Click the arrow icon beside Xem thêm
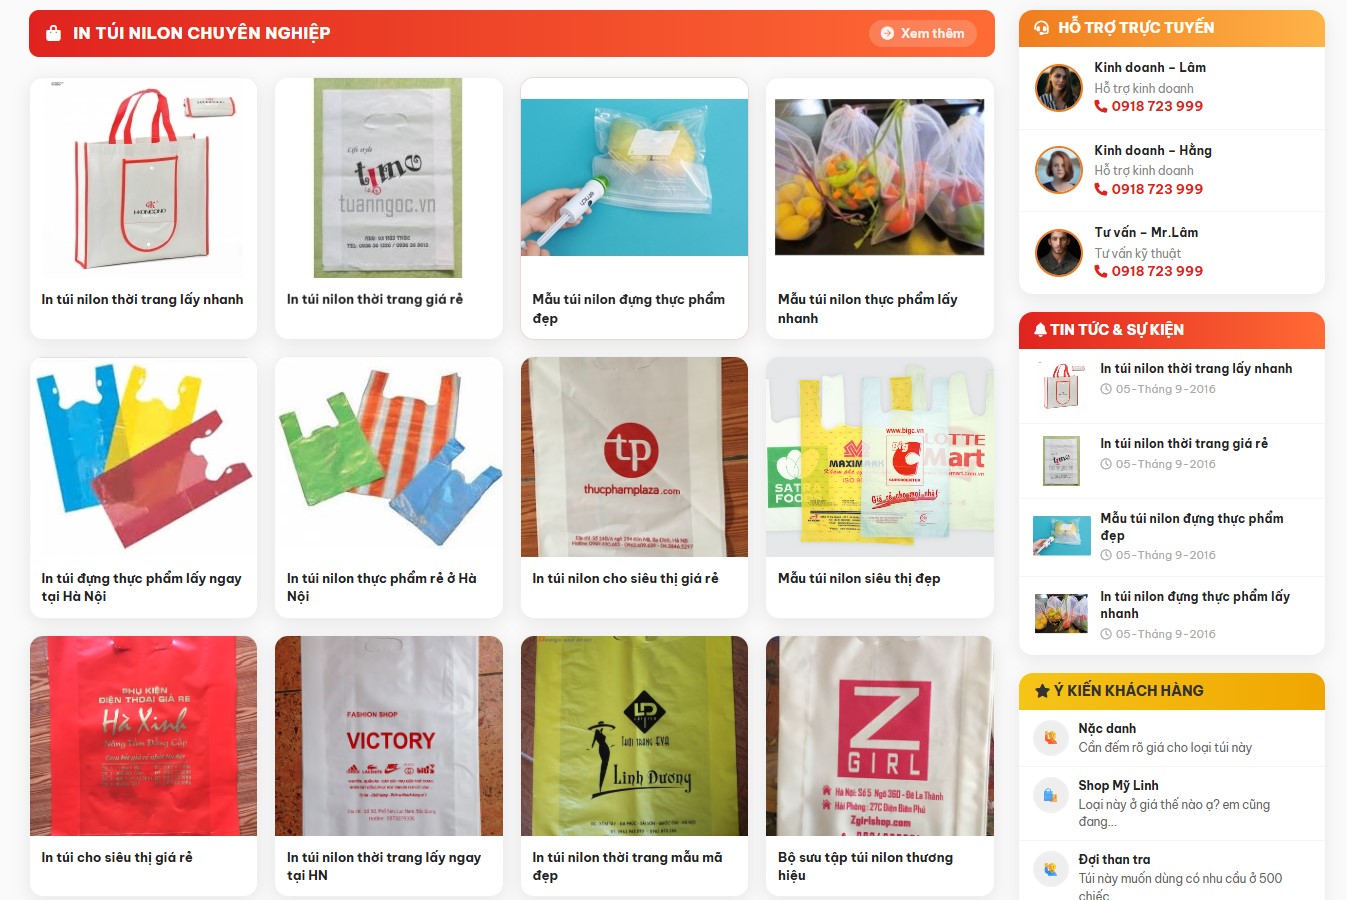The image size is (1347, 900). coord(887,33)
